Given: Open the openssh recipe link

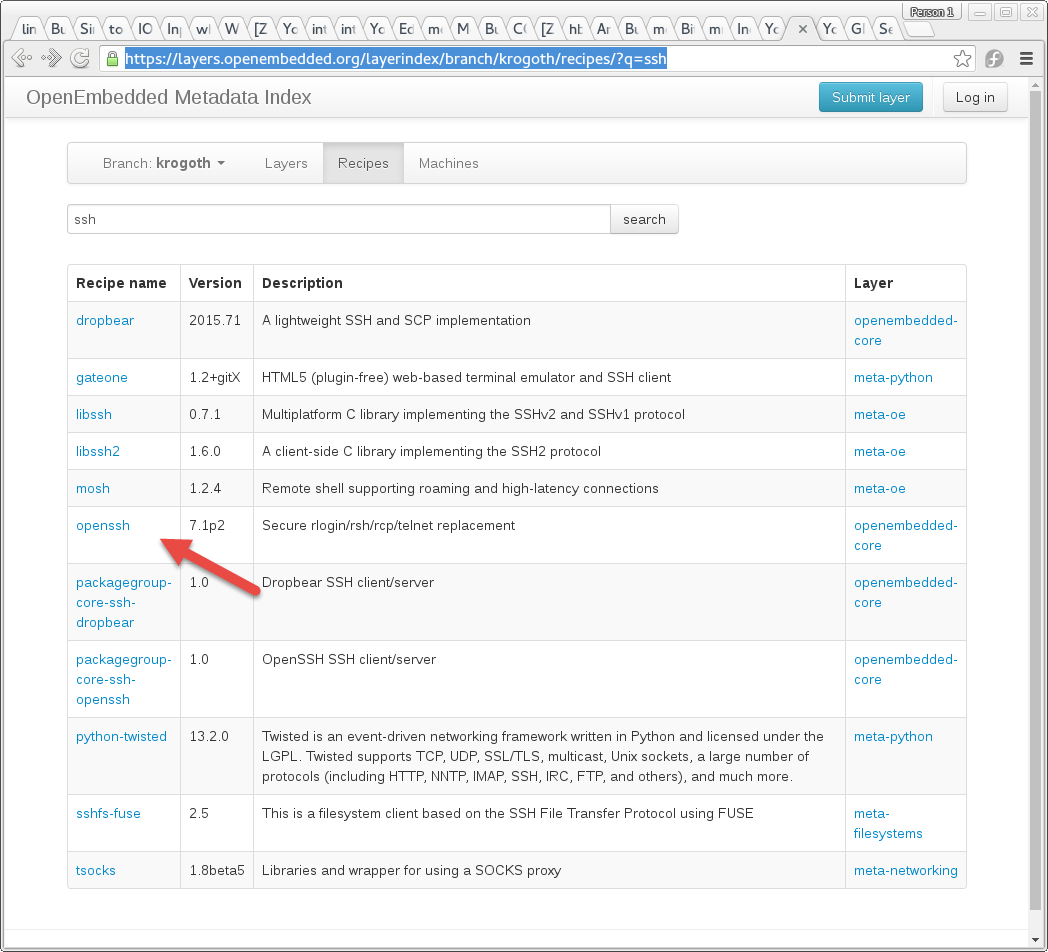Looking at the screenshot, I should (103, 525).
